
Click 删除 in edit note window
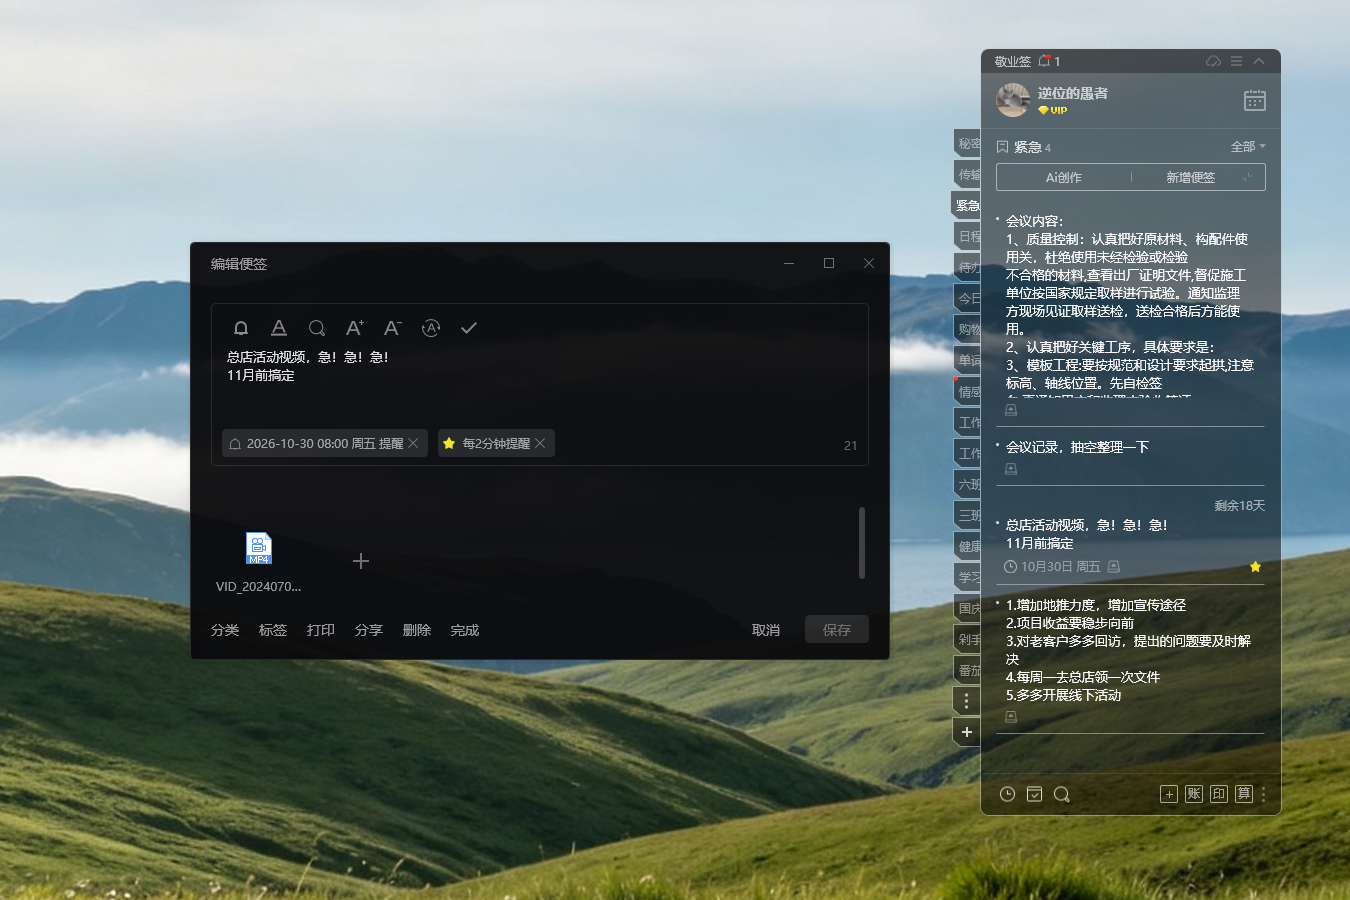(x=417, y=630)
